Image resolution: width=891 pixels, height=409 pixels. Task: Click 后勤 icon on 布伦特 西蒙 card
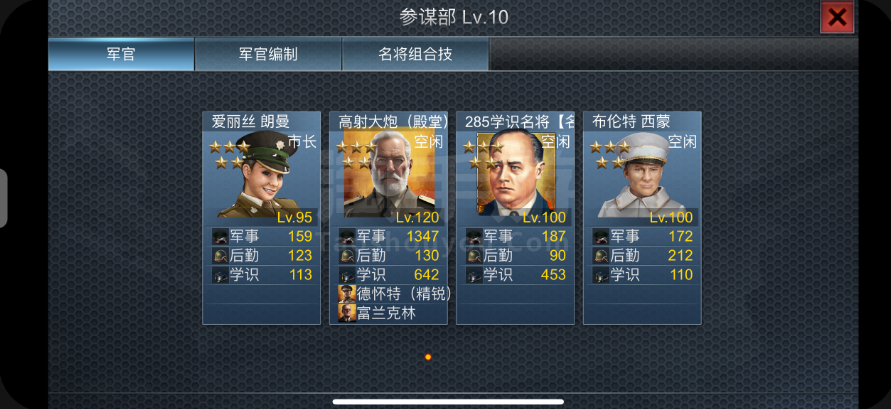601,256
